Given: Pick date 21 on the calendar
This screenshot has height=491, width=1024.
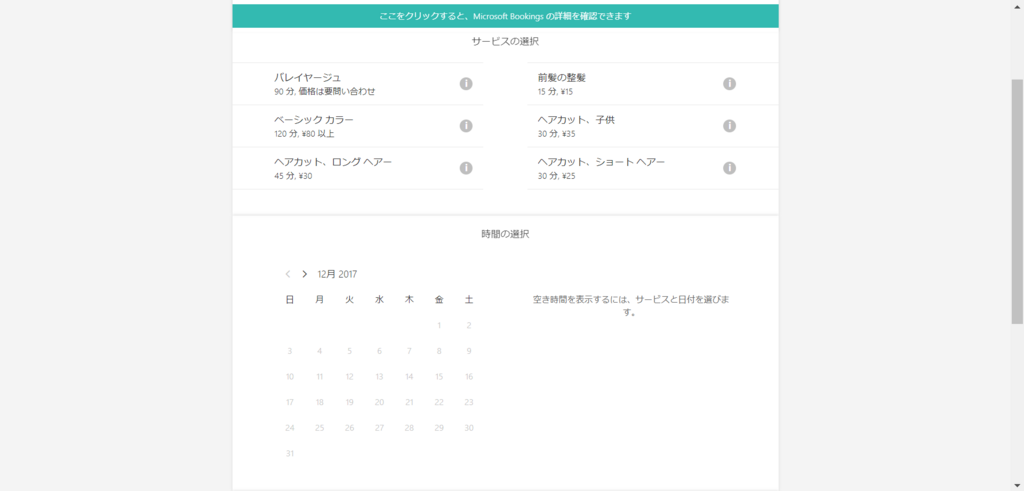Looking at the screenshot, I should pos(409,402).
